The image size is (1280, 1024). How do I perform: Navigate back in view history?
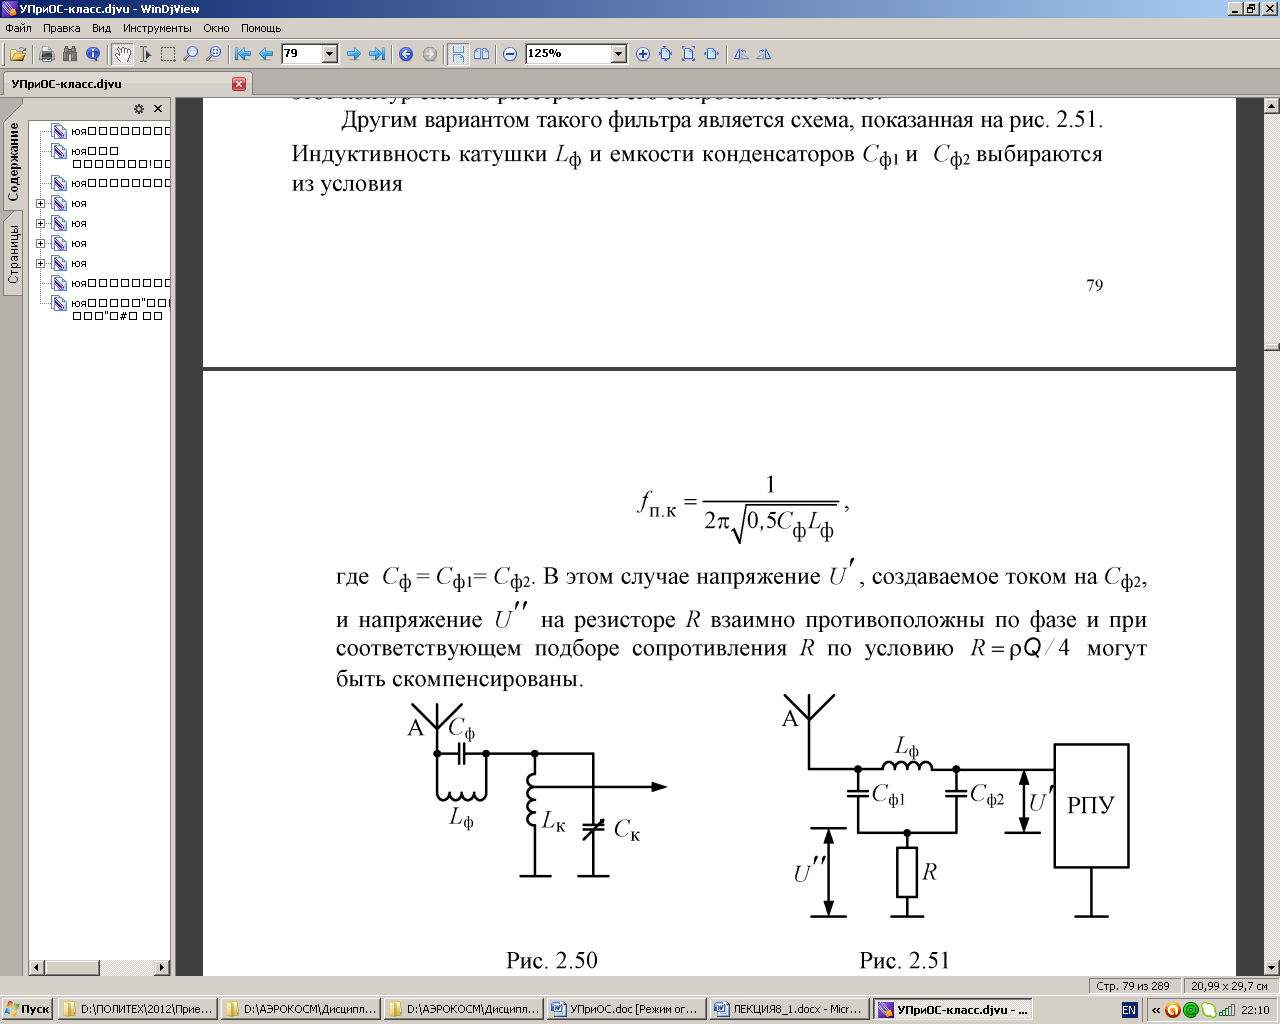406,54
